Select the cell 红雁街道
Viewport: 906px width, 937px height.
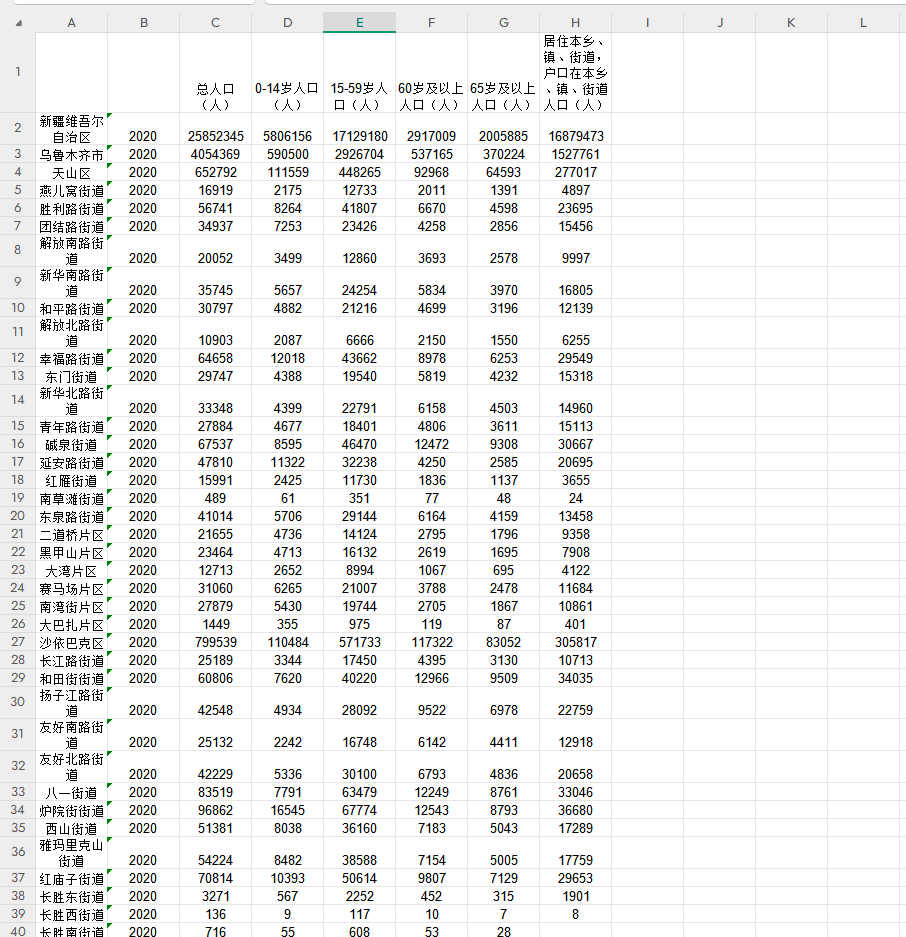(x=72, y=480)
